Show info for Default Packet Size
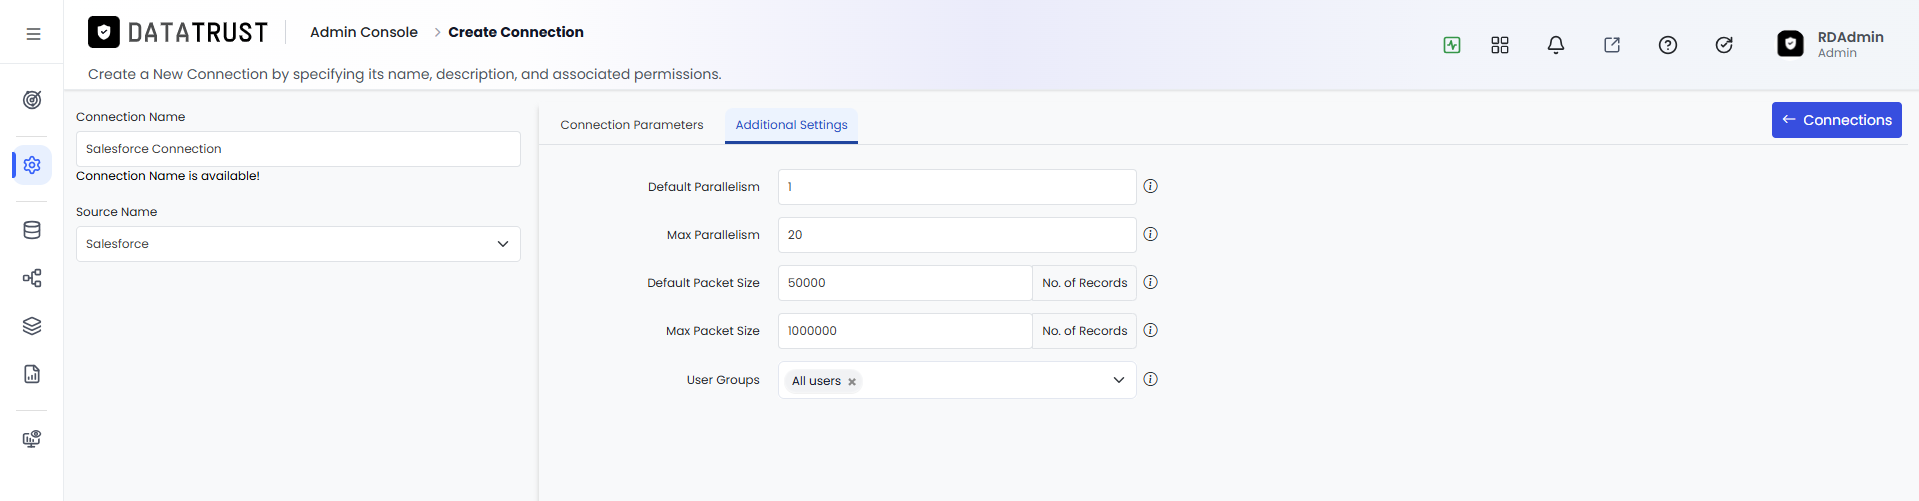Image resolution: width=1919 pixels, height=501 pixels. 1151,282
